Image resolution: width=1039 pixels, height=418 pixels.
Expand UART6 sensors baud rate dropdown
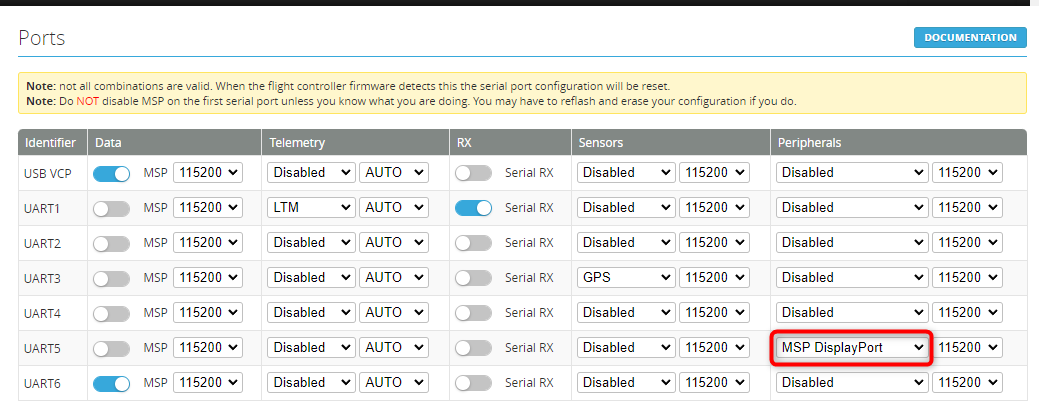(714, 382)
